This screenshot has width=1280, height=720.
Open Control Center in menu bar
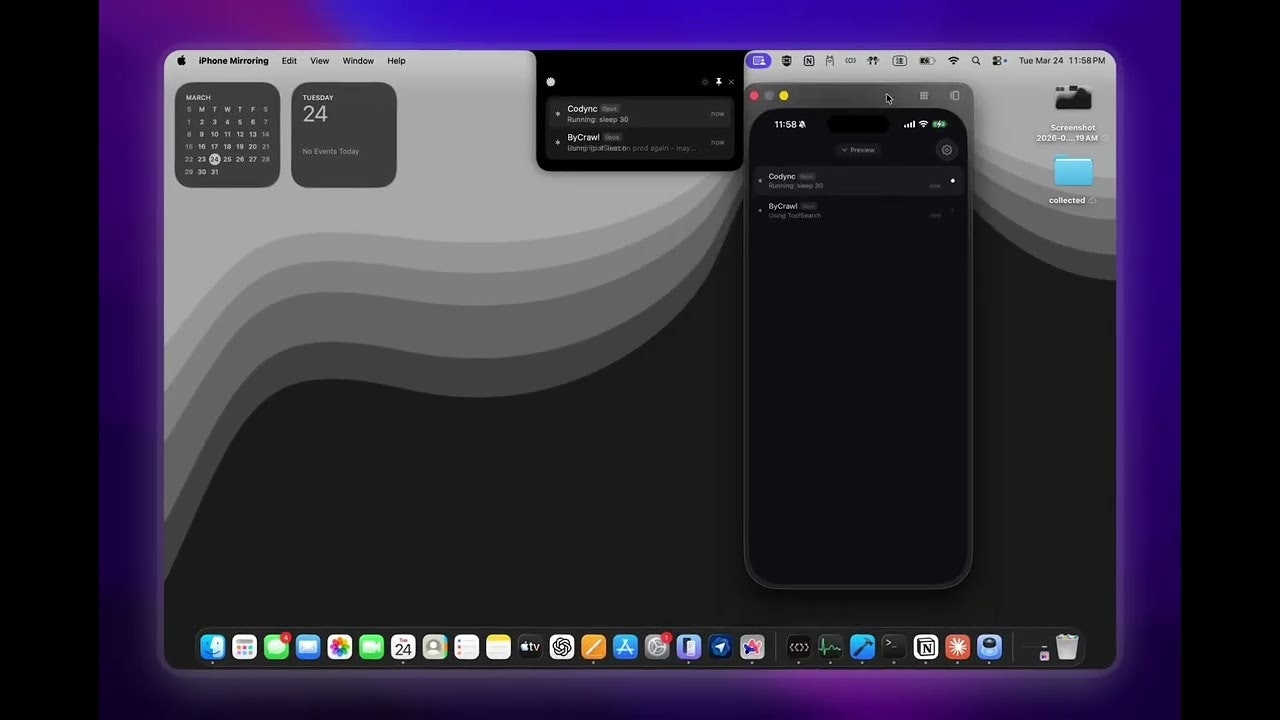pos(999,61)
